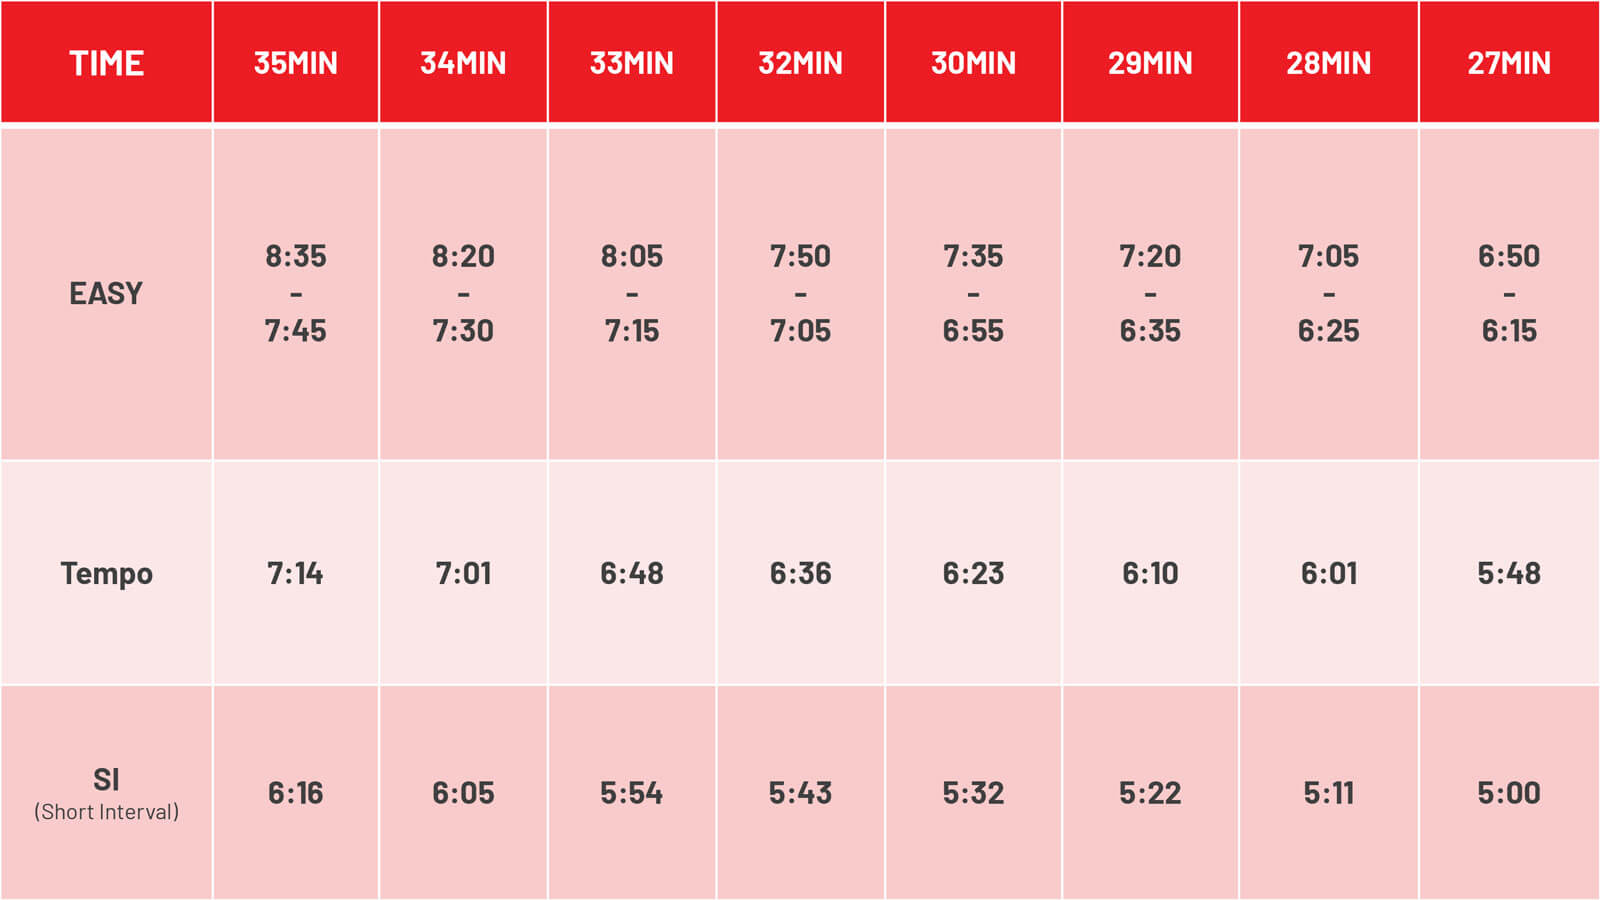1600x900 pixels.
Task: Click the TIME header cell
Action: 106,62
